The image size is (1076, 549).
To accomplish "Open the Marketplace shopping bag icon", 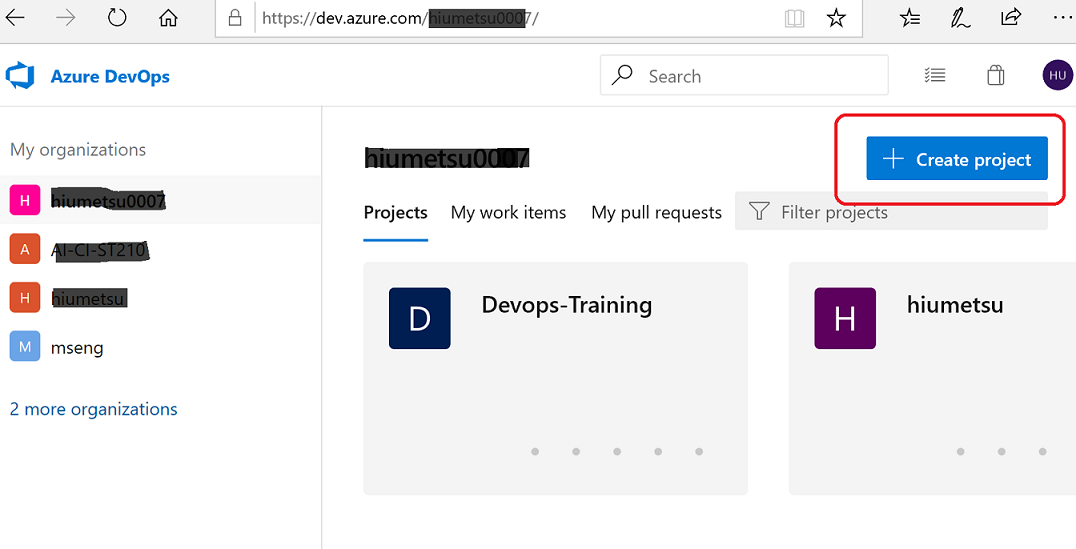I will point(996,75).
